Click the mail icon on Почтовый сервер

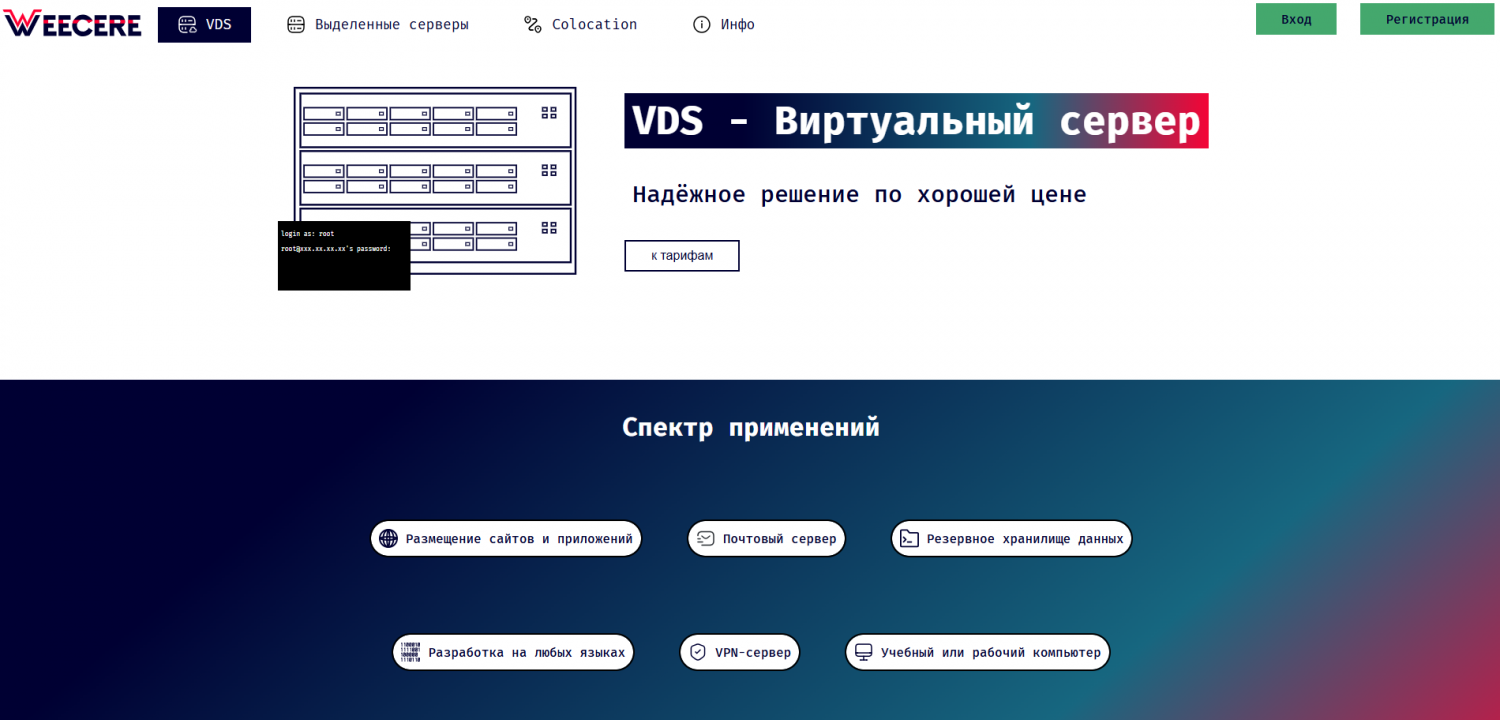[x=706, y=539]
